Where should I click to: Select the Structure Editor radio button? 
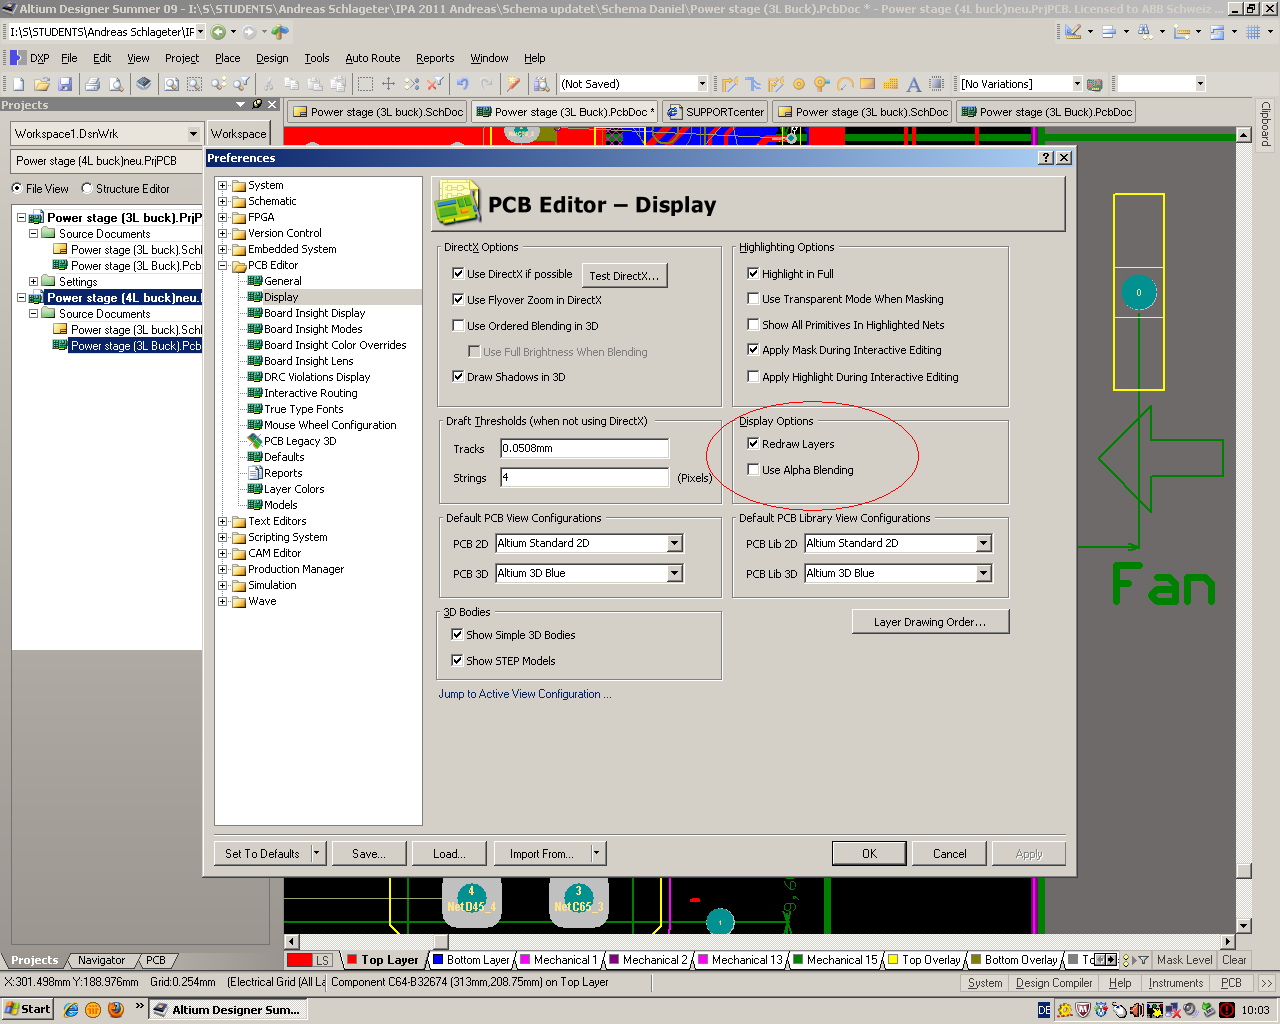coord(87,188)
